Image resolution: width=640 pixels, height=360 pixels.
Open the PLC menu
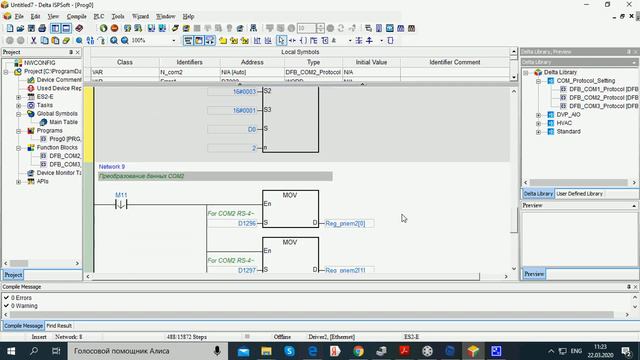point(99,16)
